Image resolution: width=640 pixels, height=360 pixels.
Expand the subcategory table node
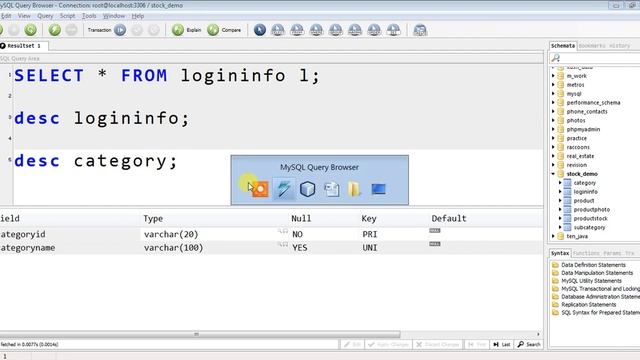(x=560, y=227)
